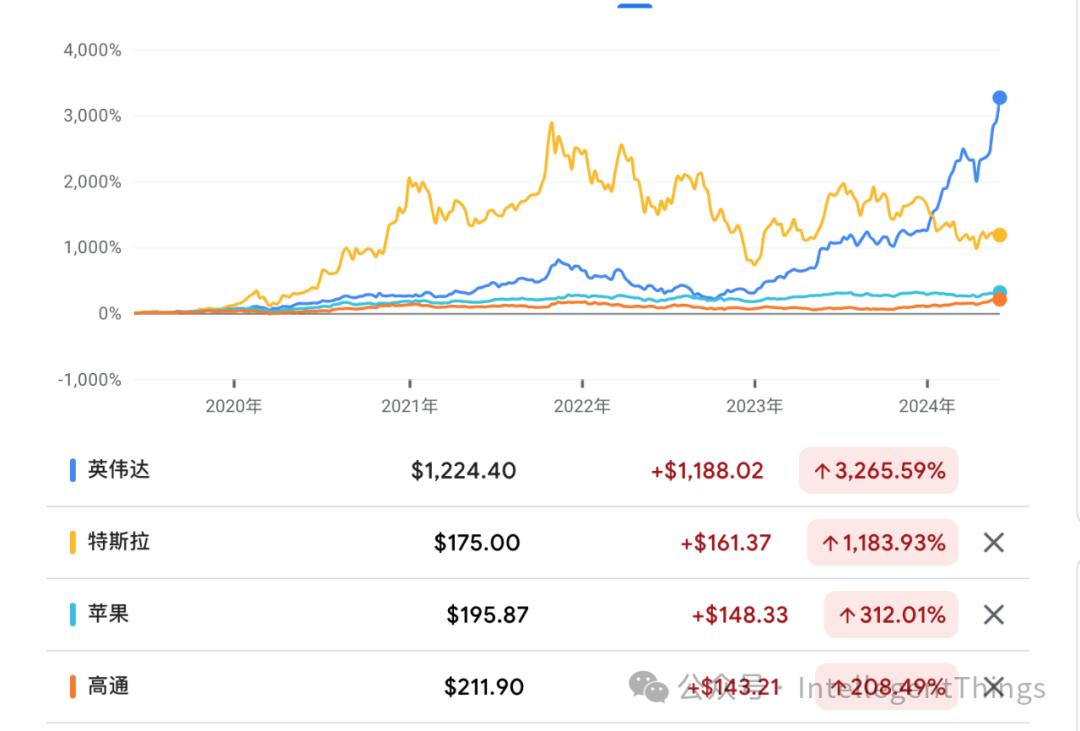
Task: Remove Qualcomm (高通) from the comparison
Action: tap(993, 686)
